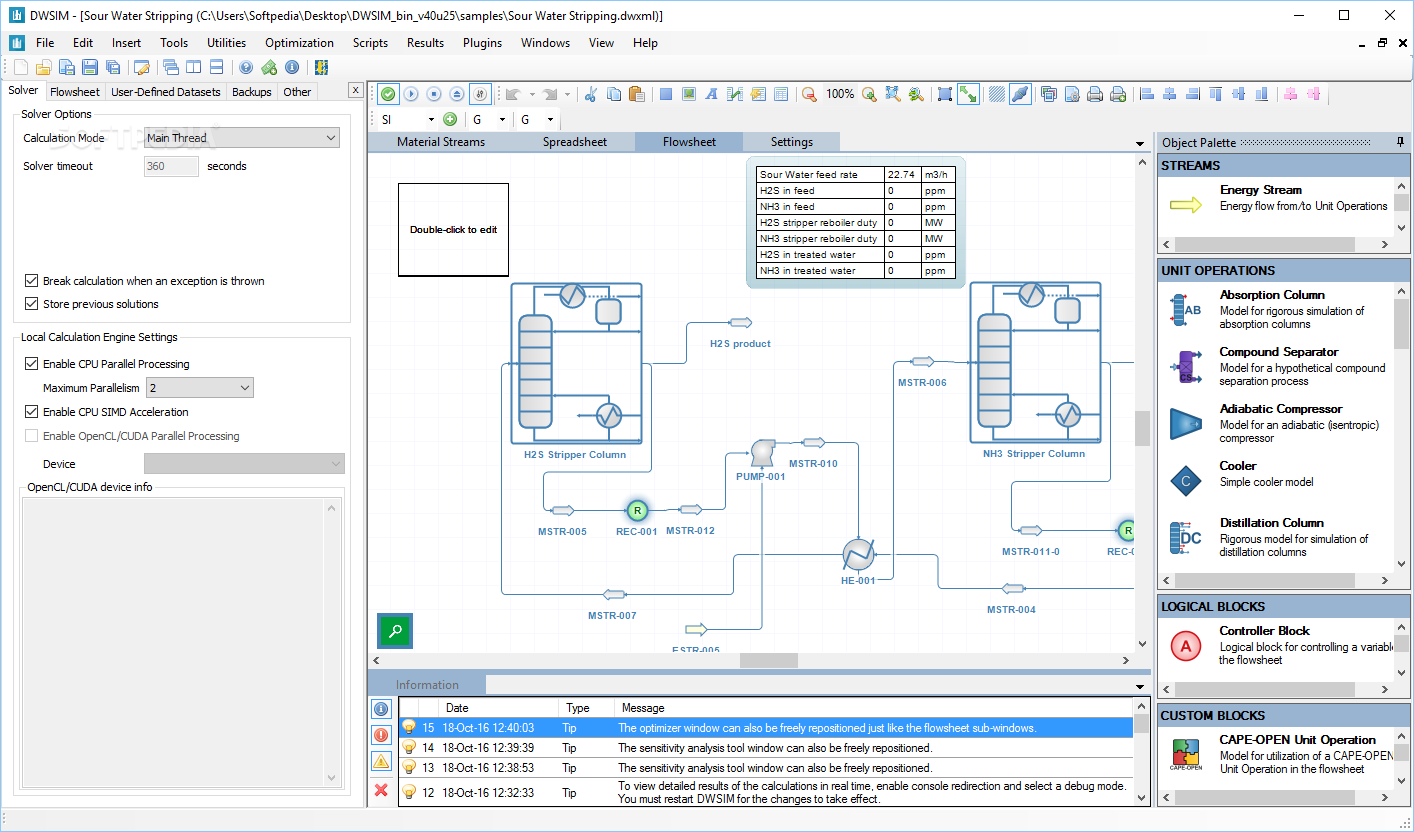Open the undo history dropdown arrow
The width and height of the screenshot is (1414, 832).
(532, 94)
